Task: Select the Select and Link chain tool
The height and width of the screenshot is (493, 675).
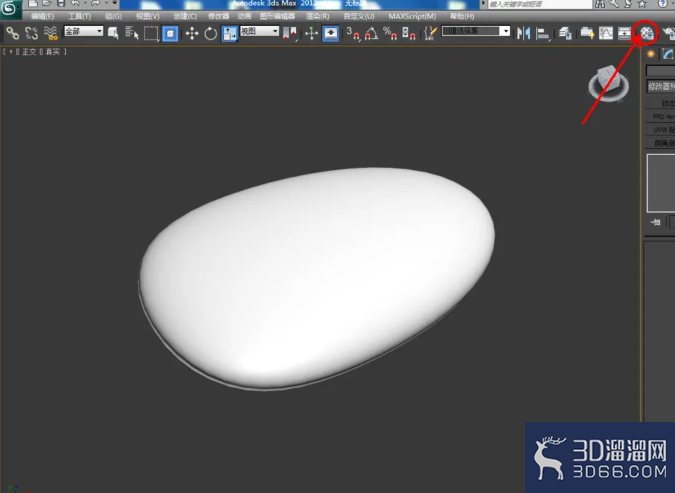Action: click(12, 33)
